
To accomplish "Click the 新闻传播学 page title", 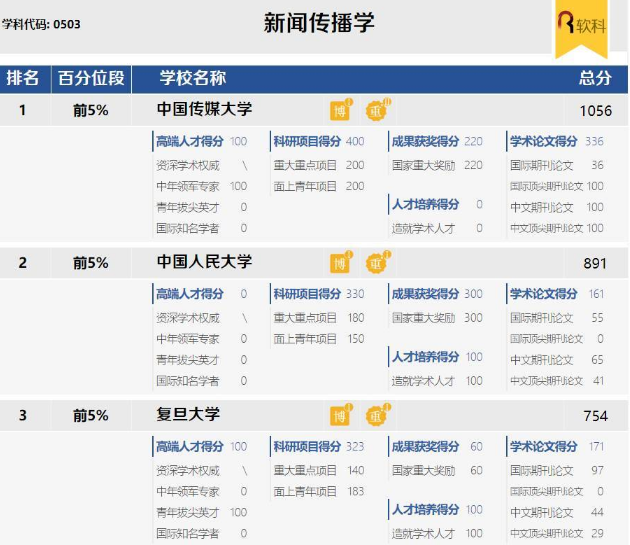I will pos(319,23).
